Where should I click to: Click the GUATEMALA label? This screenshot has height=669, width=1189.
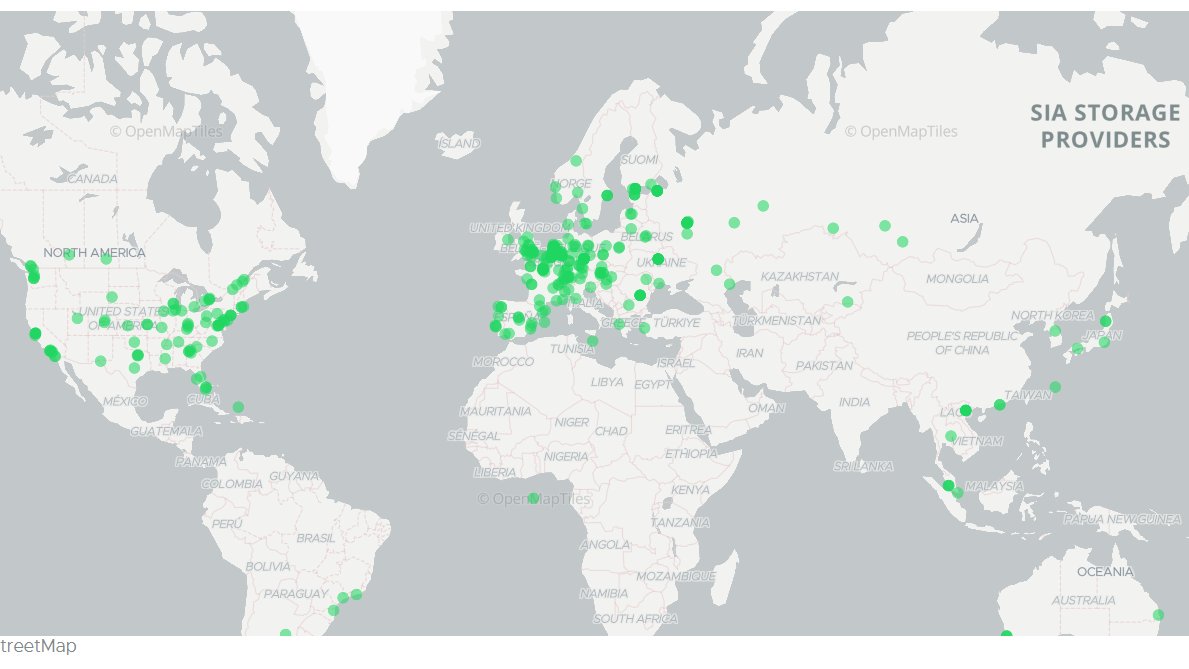click(x=166, y=432)
